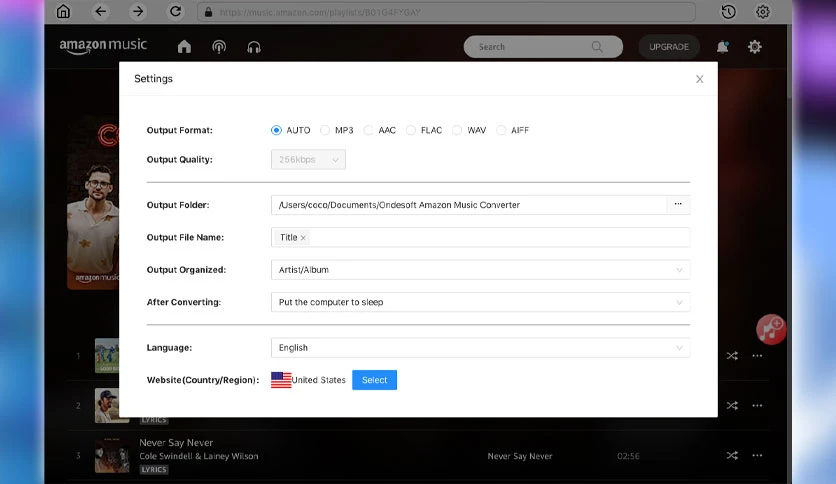Expand the After Converting dropdown
Screen dimensions: 836x484
tap(480, 302)
